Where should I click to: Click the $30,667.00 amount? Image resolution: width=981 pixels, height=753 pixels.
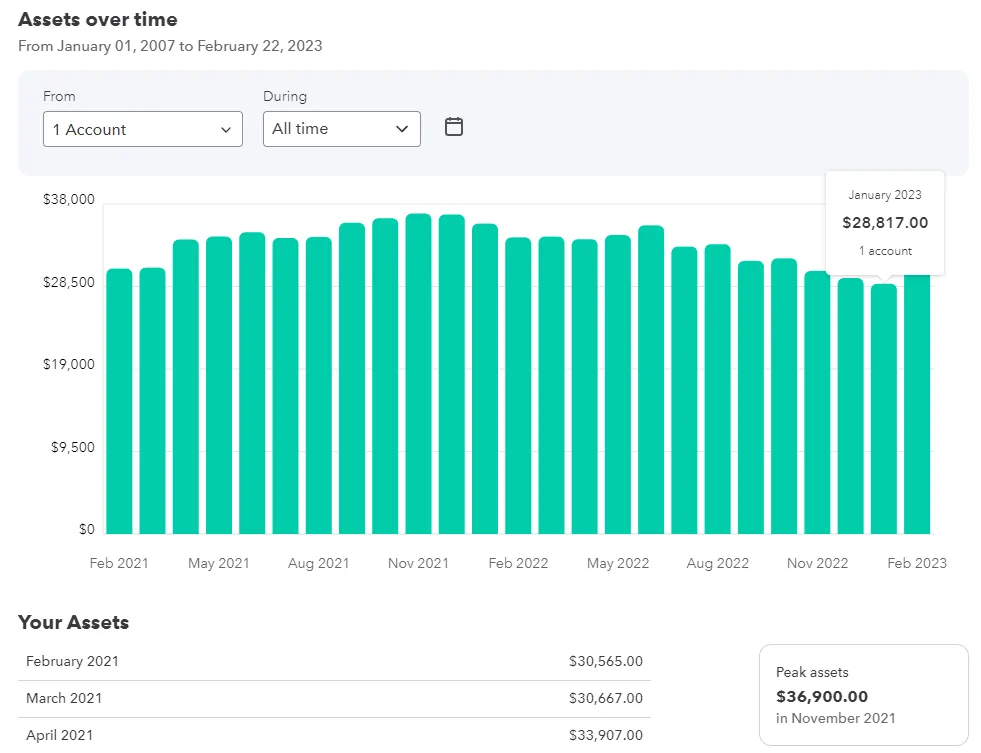(x=606, y=699)
